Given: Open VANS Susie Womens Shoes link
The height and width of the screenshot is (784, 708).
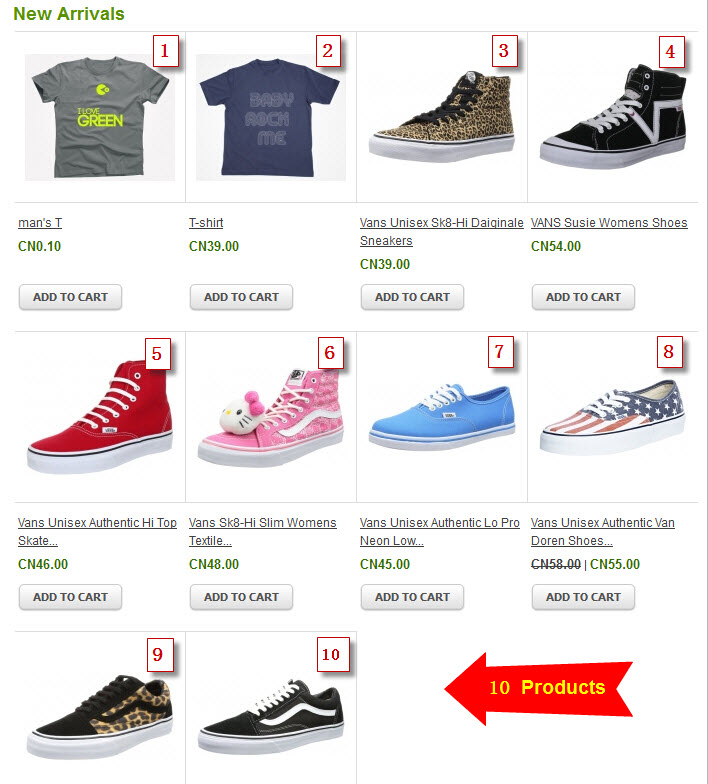Looking at the screenshot, I should 609,222.
